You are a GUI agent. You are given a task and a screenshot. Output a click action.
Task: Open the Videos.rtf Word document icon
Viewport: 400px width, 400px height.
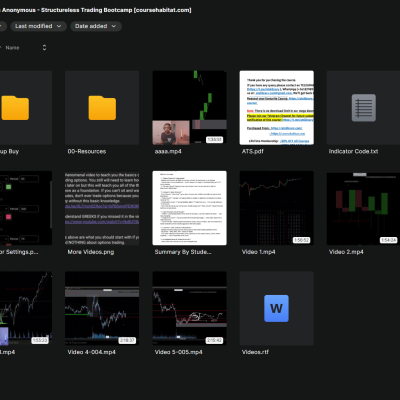click(x=276, y=308)
